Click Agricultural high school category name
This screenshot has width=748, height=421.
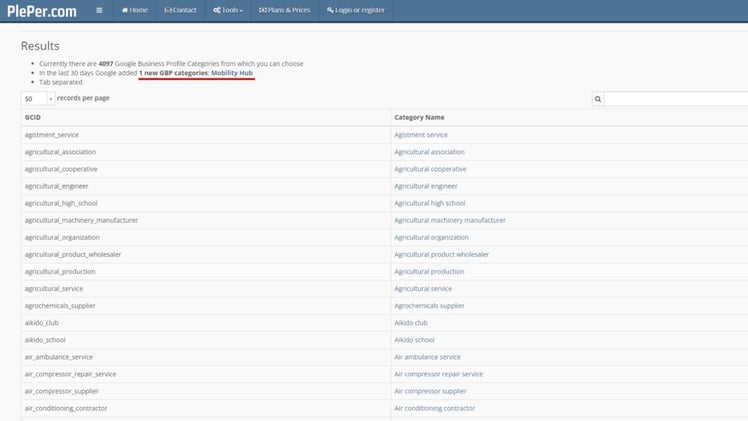point(429,204)
